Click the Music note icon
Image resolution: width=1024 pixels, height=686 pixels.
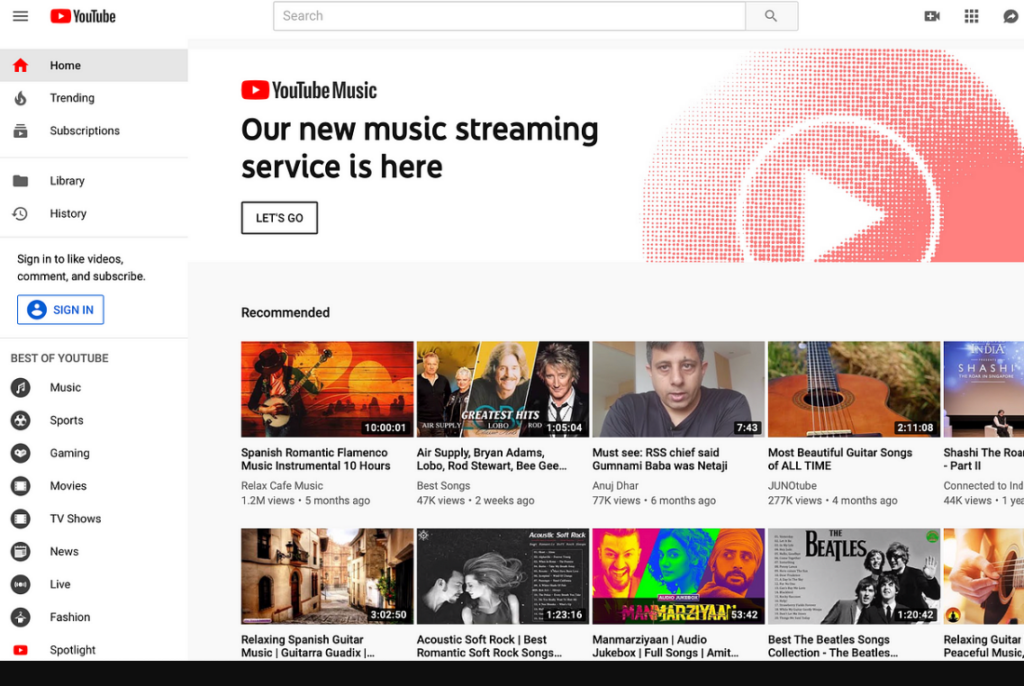[20, 387]
